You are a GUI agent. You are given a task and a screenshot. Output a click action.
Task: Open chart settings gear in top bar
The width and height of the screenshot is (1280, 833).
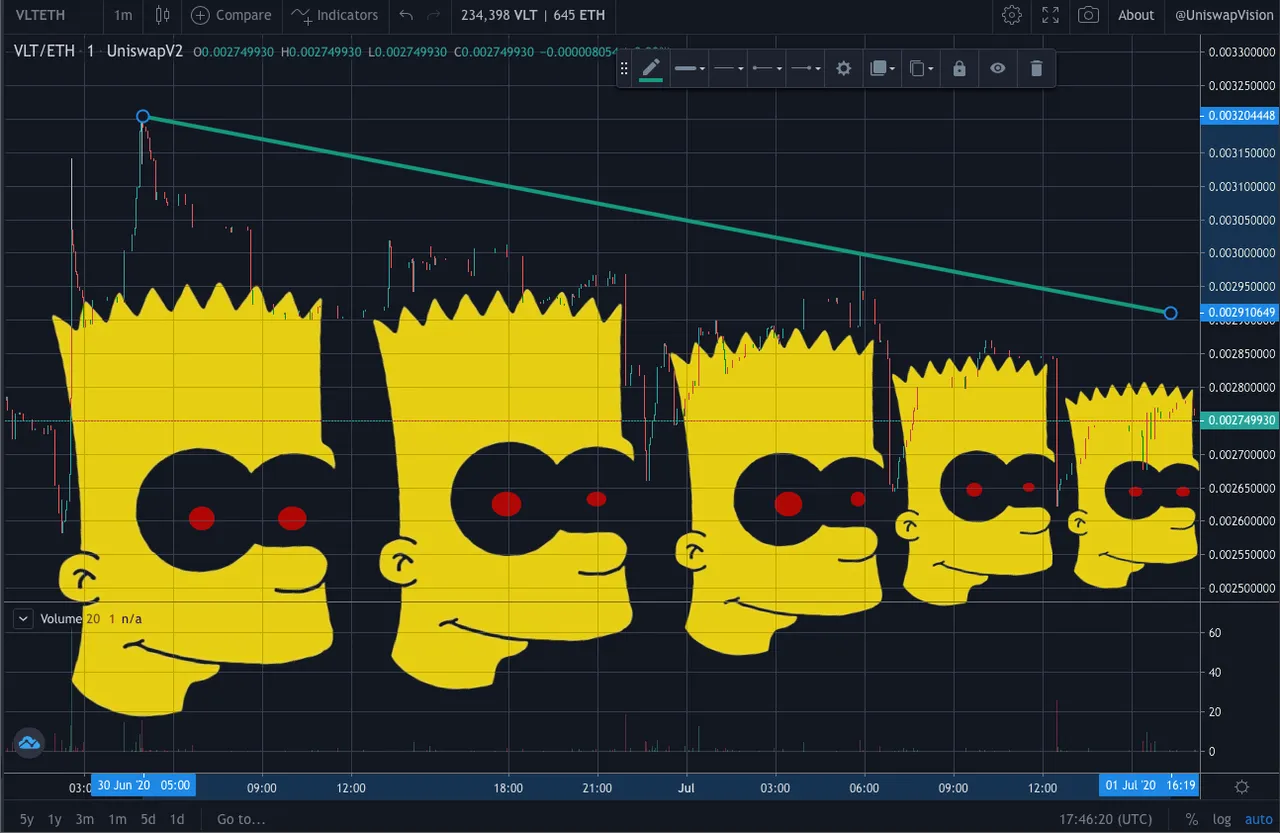[x=1012, y=15]
